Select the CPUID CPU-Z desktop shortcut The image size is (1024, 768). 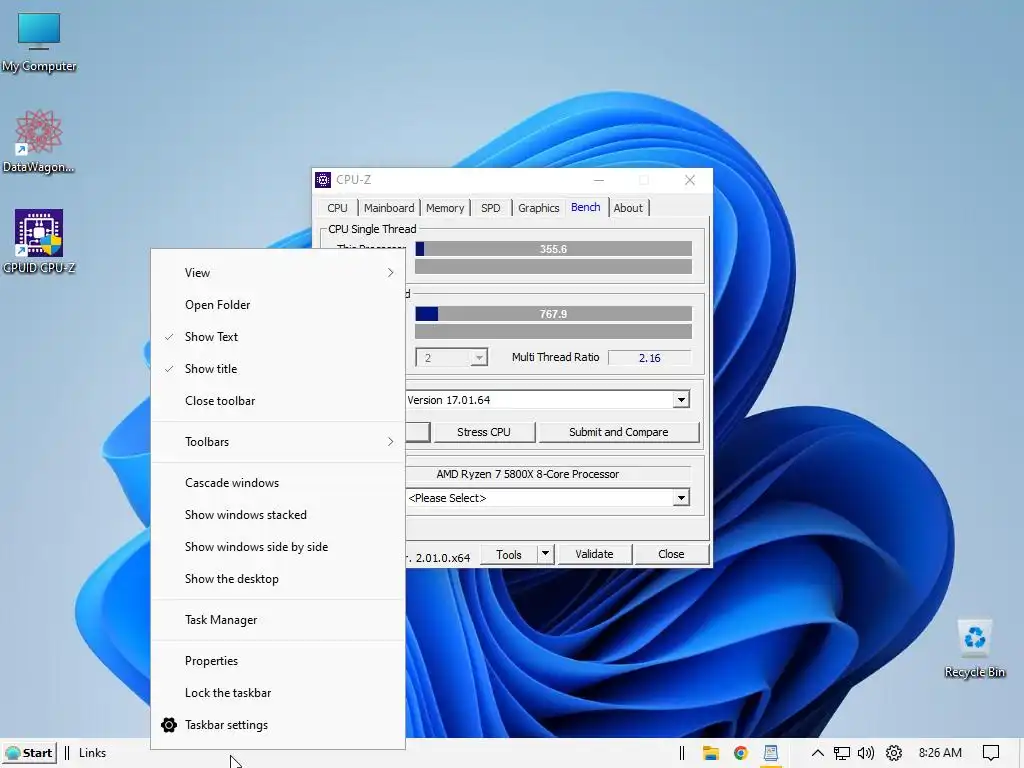39,242
